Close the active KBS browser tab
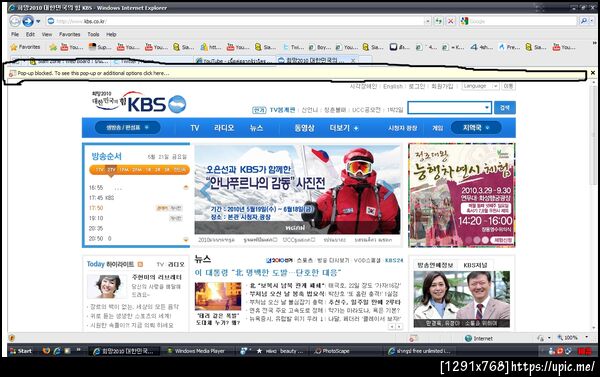Image resolution: width=600 pixels, height=377 pixels. coord(353,60)
